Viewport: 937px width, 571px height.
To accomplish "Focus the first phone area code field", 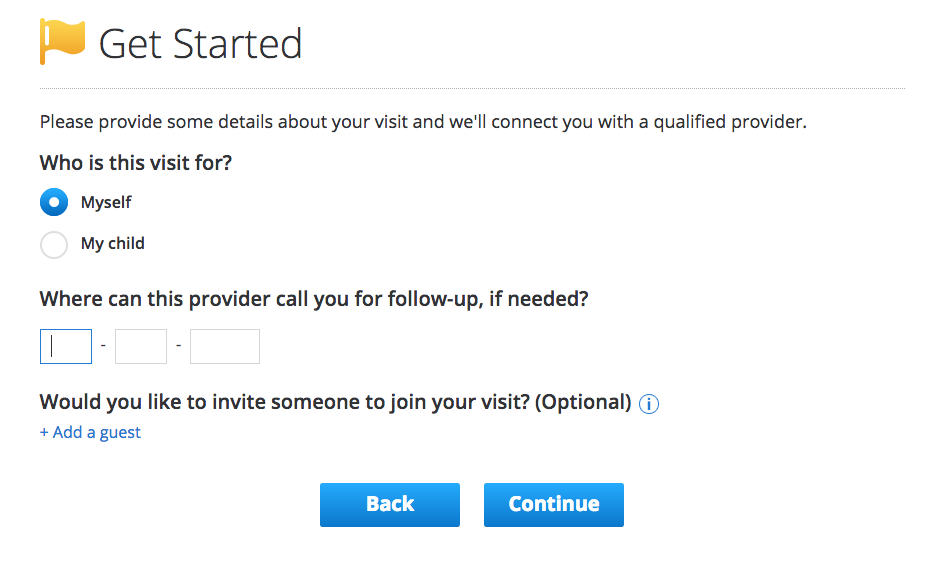I will coord(66,346).
